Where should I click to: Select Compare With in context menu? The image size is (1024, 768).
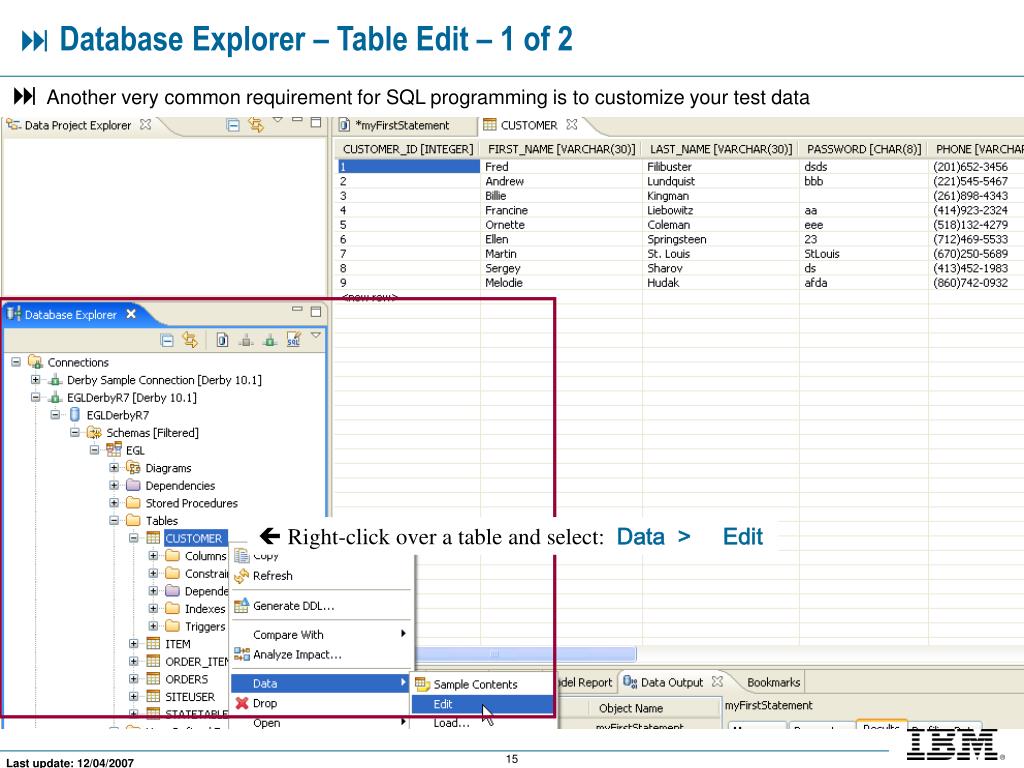point(320,634)
